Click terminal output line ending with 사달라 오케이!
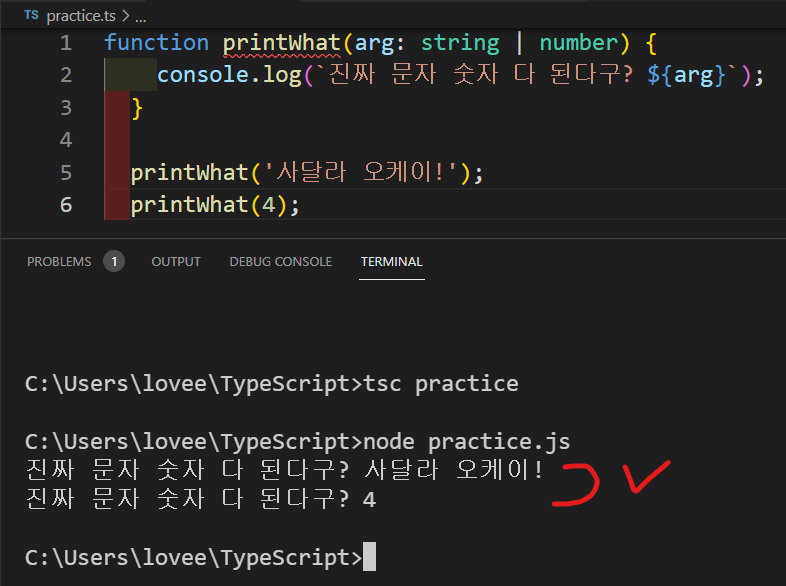 click(x=284, y=470)
